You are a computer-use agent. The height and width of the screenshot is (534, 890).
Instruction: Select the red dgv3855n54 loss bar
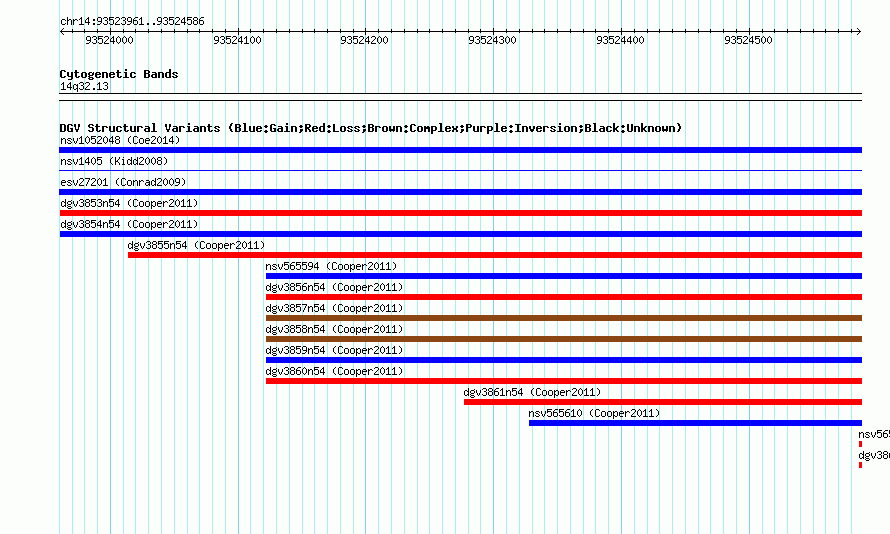(x=495, y=255)
